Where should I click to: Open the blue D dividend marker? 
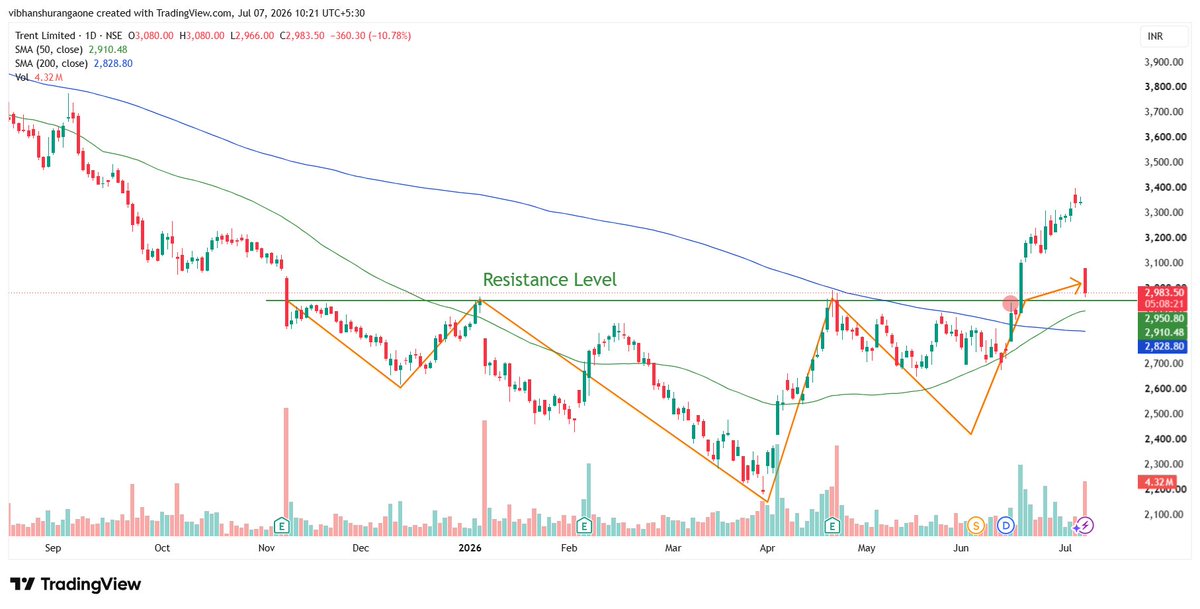pos(1005,524)
